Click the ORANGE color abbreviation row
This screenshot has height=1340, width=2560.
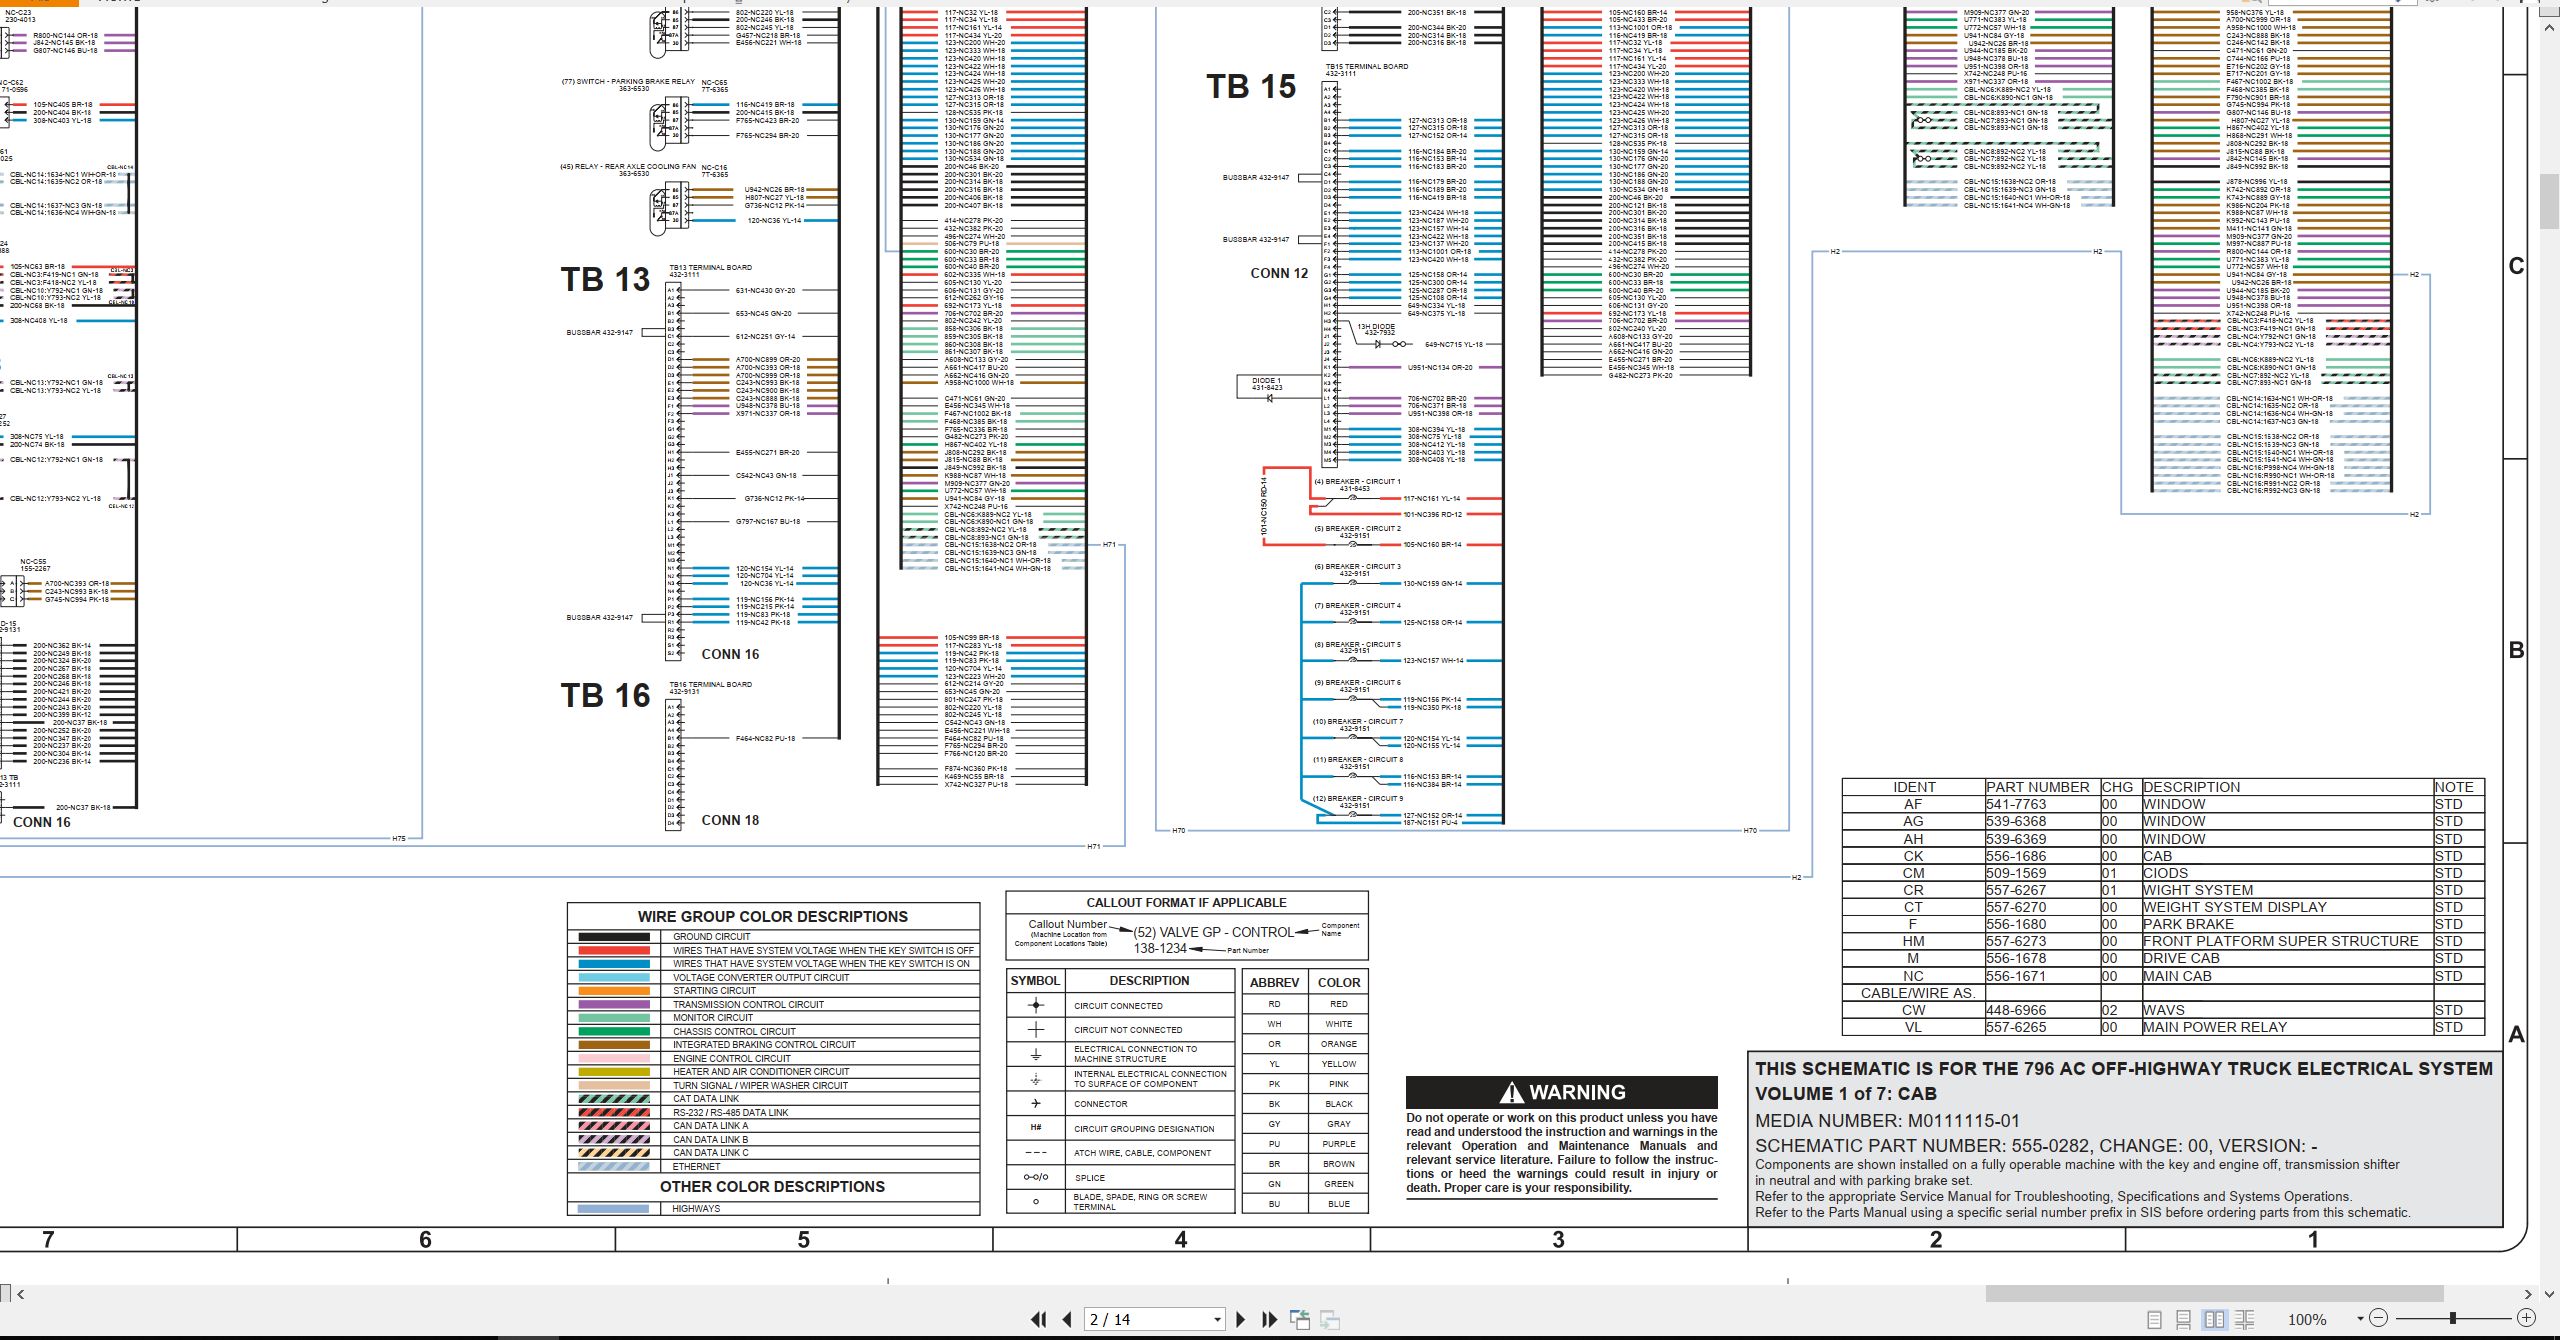coord(1305,1044)
